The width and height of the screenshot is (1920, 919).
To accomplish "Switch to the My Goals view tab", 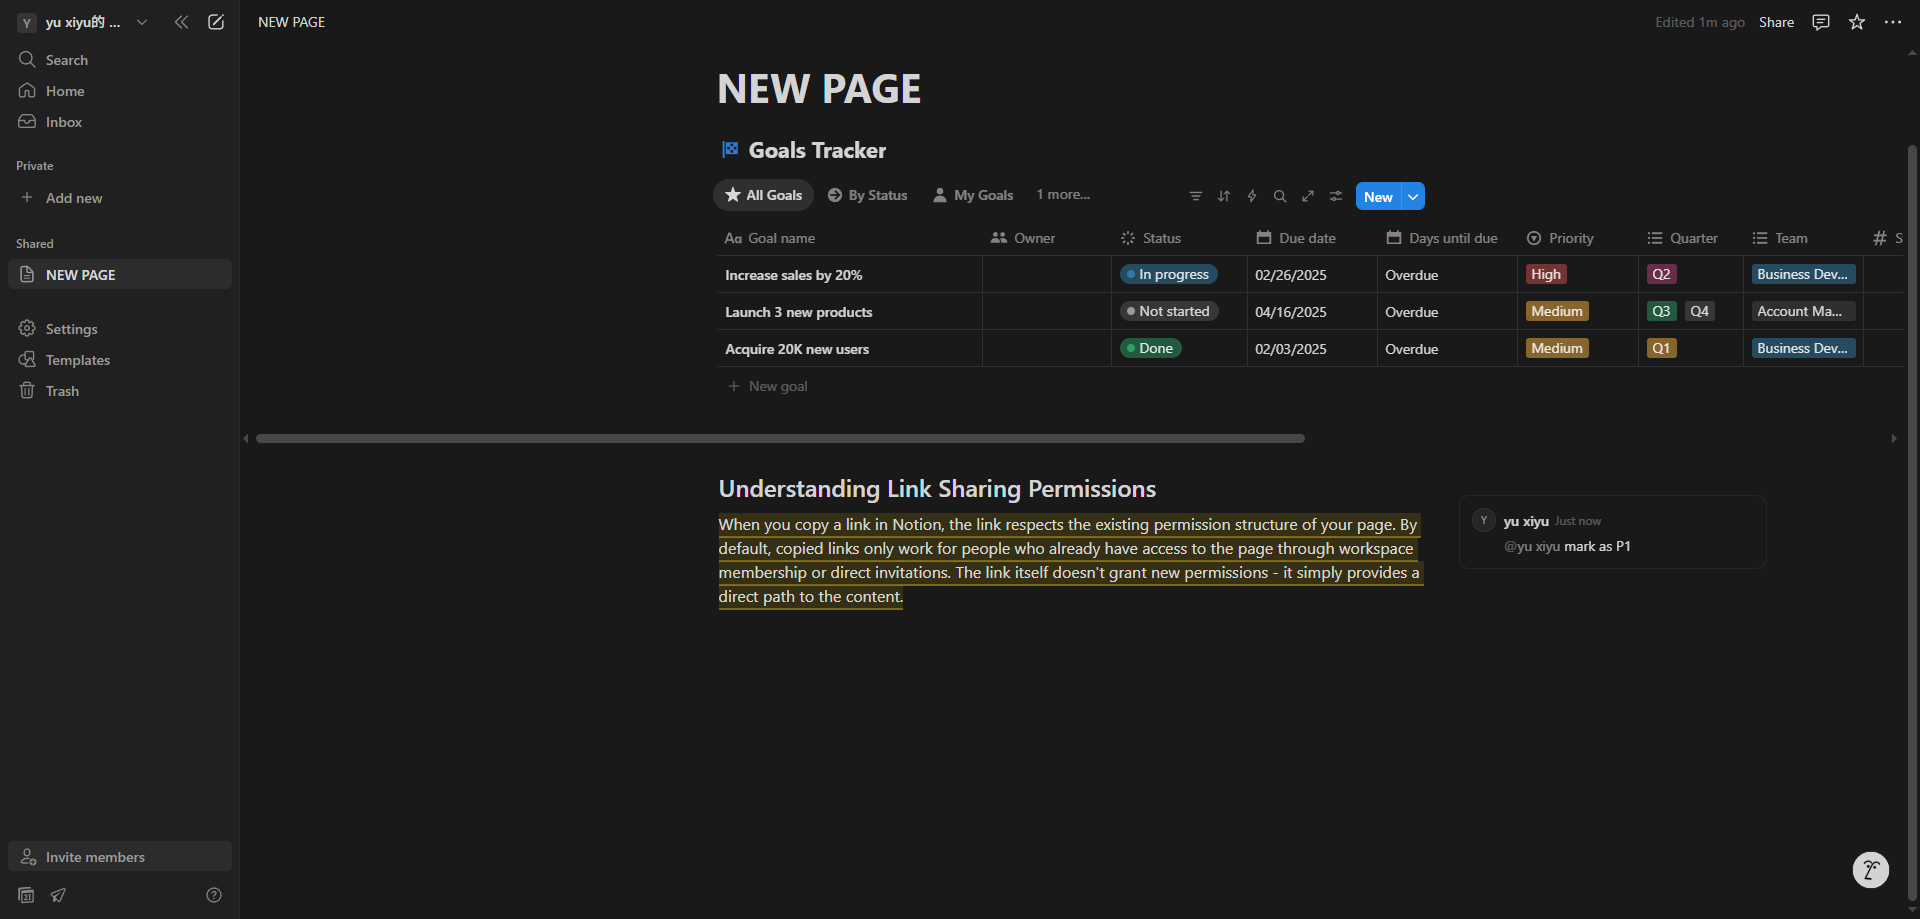I will pyautogui.click(x=973, y=195).
